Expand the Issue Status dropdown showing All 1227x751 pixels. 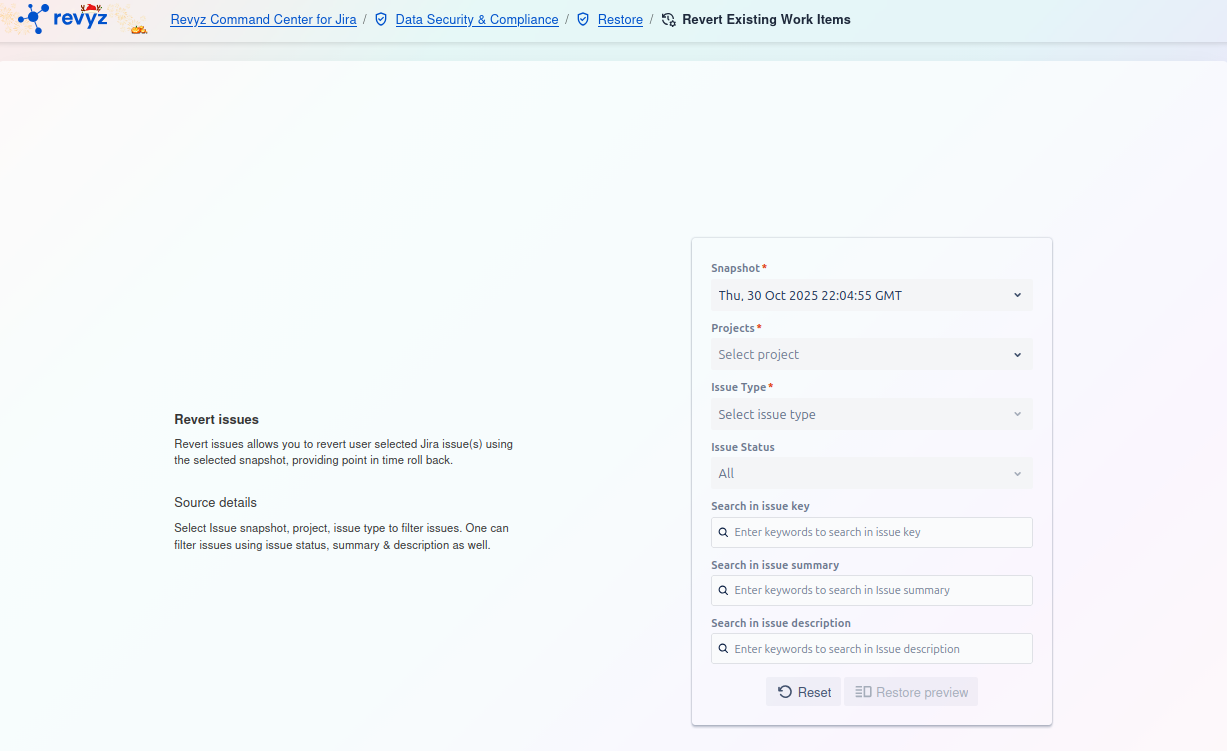[871, 473]
